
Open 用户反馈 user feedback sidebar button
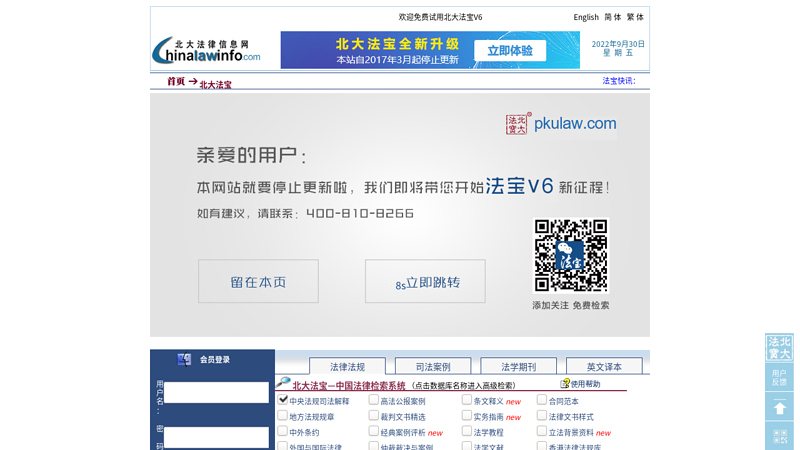point(779,378)
